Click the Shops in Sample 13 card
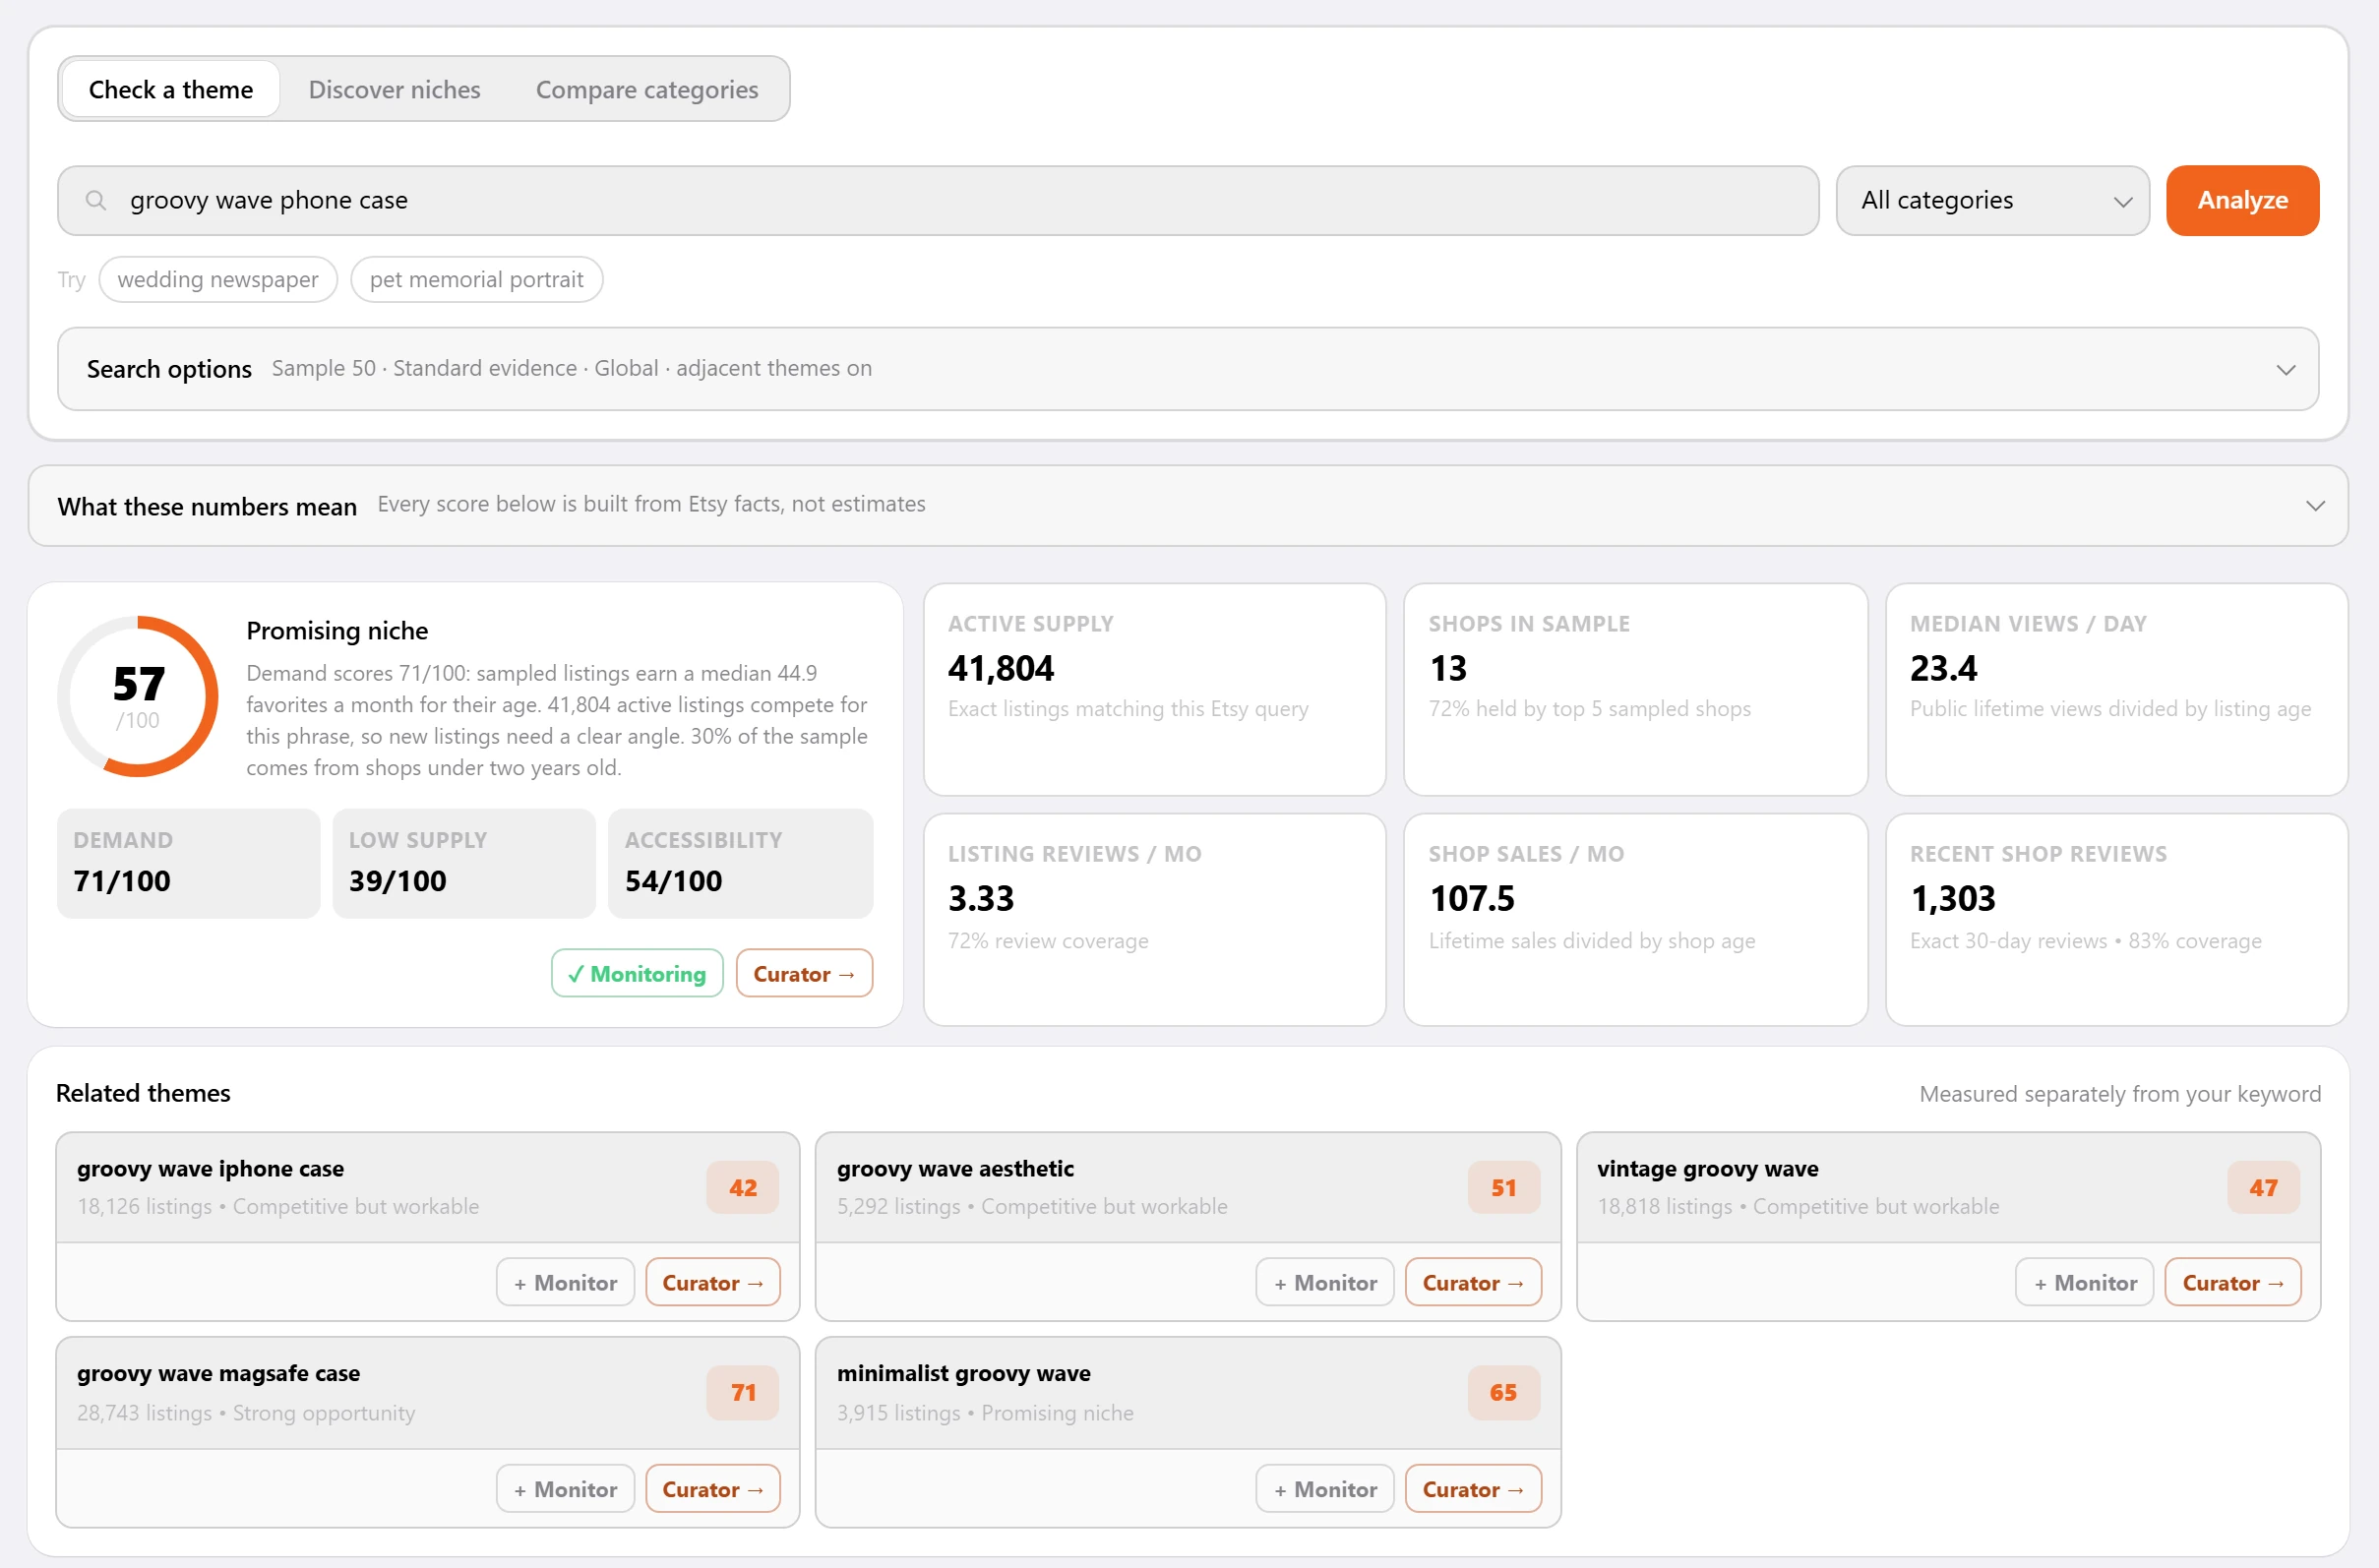 1635,689
